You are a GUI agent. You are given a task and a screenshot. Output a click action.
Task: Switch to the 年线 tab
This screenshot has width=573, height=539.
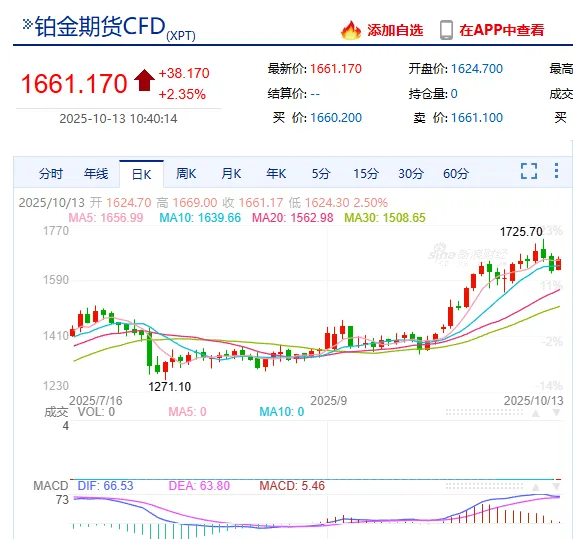pos(96,174)
